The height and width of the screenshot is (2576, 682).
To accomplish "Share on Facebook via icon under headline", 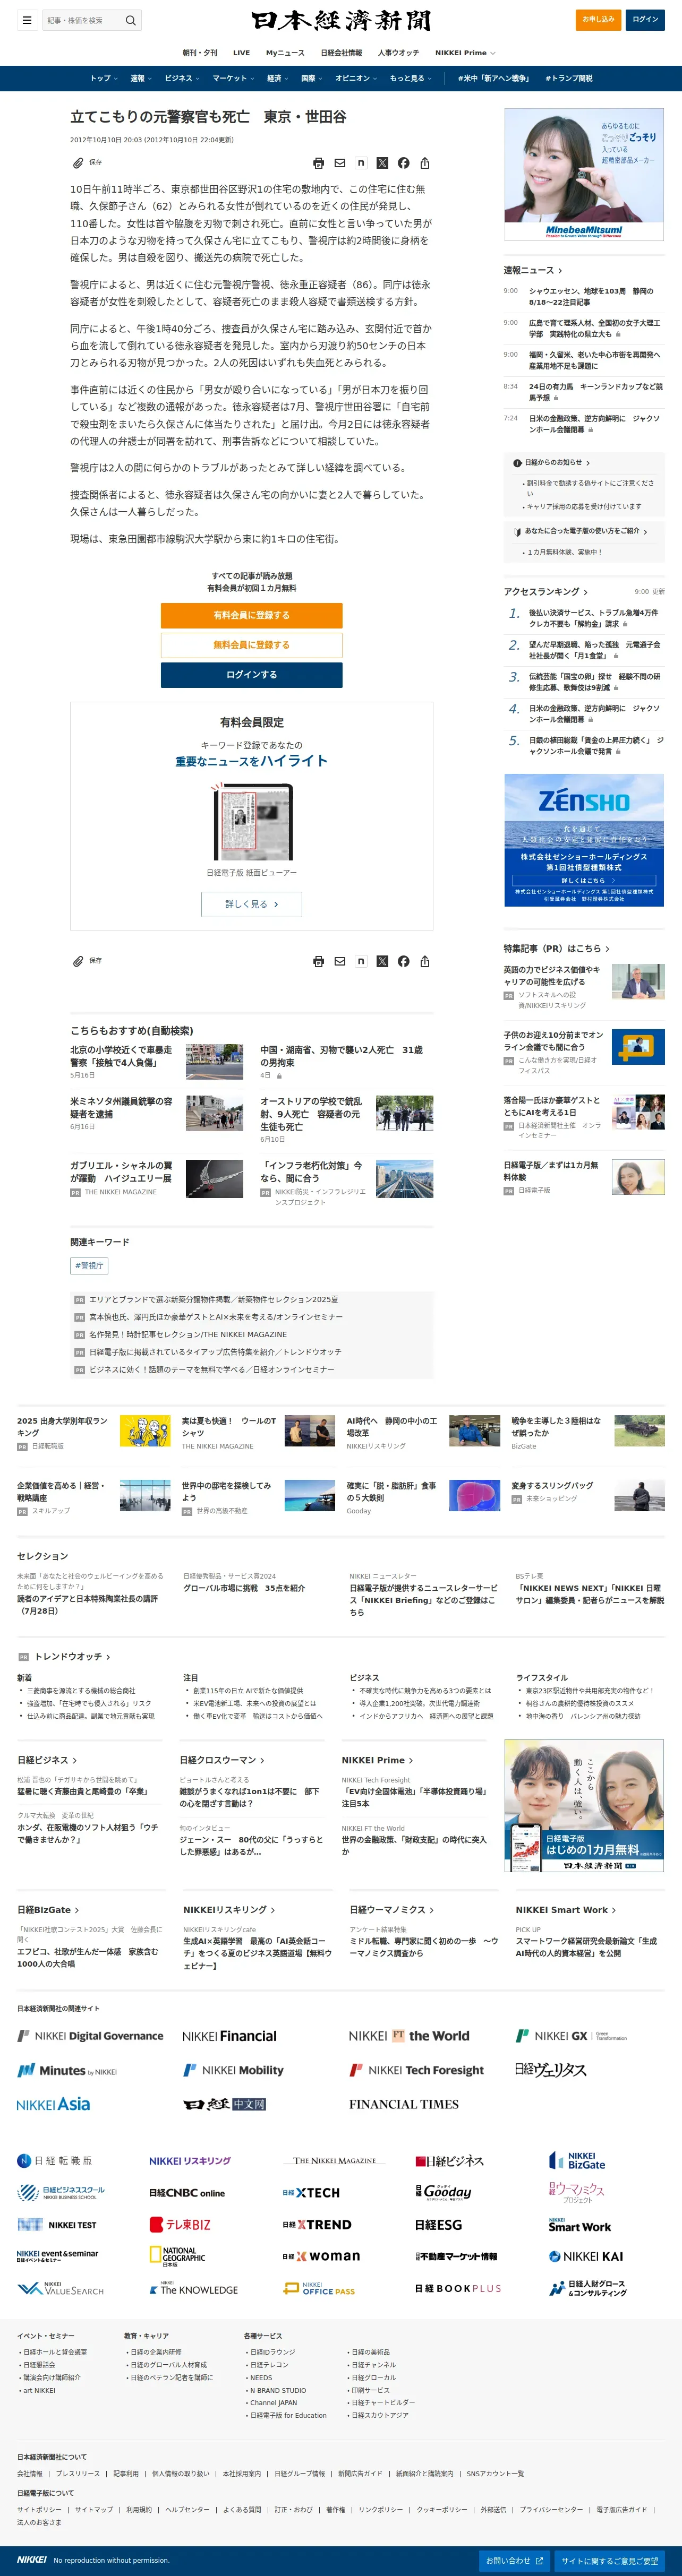I will coord(403,163).
